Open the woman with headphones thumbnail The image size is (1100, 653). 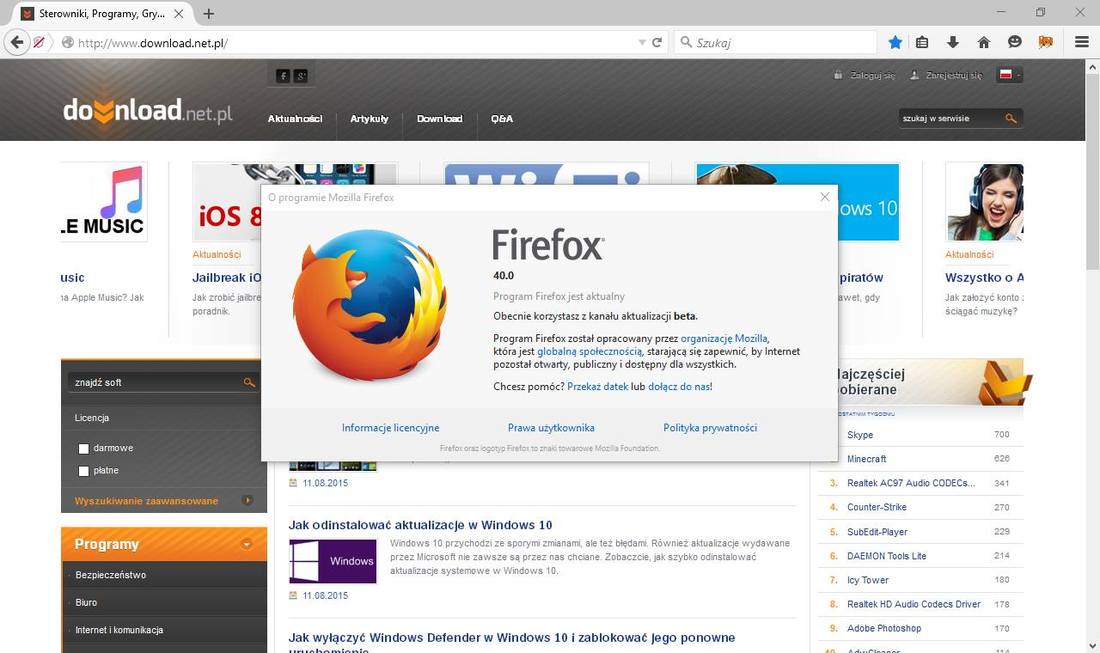point(984,202)
